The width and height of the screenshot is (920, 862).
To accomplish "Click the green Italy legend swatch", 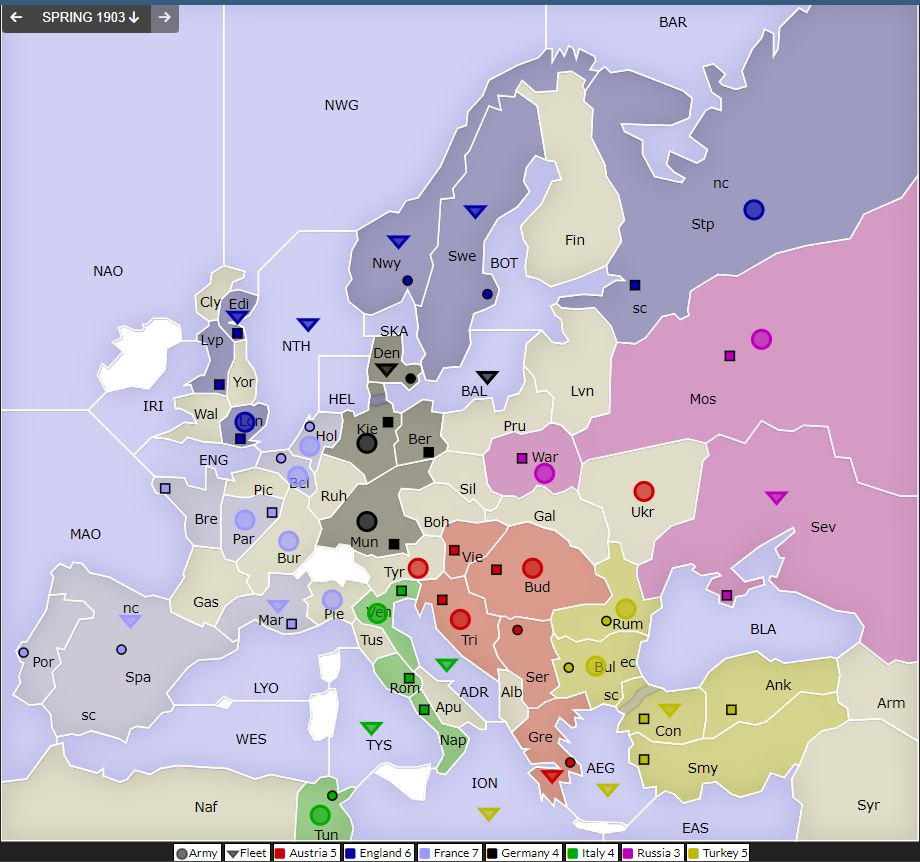I will (573, 853).
